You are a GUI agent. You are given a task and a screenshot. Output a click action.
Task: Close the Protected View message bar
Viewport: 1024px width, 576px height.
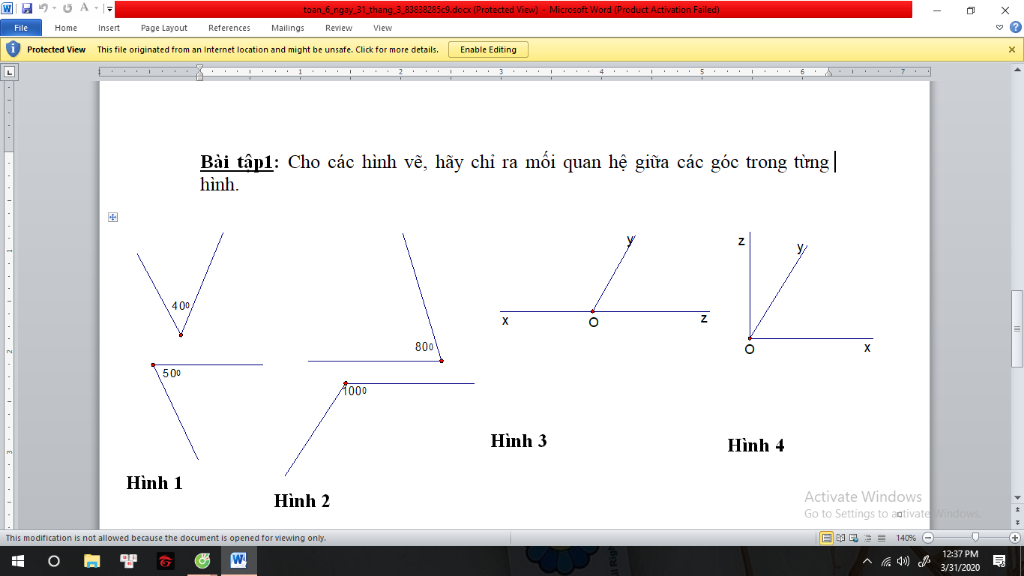(x=1012, y=50)
